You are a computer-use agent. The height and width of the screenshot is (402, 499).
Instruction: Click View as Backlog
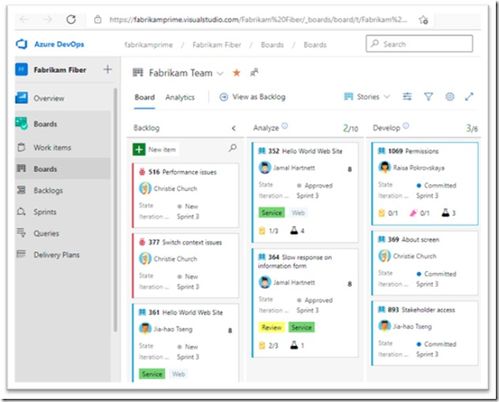(253, 97)
